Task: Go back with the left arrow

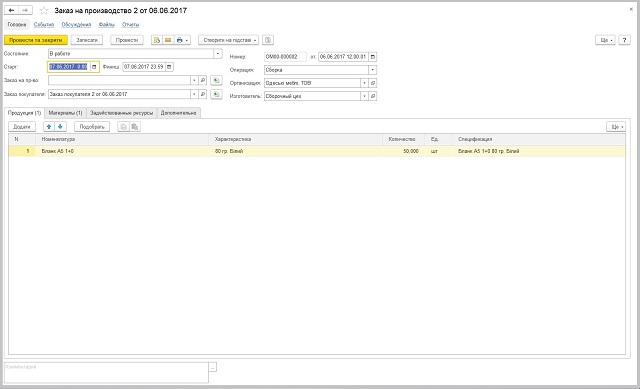Action: 11,10
